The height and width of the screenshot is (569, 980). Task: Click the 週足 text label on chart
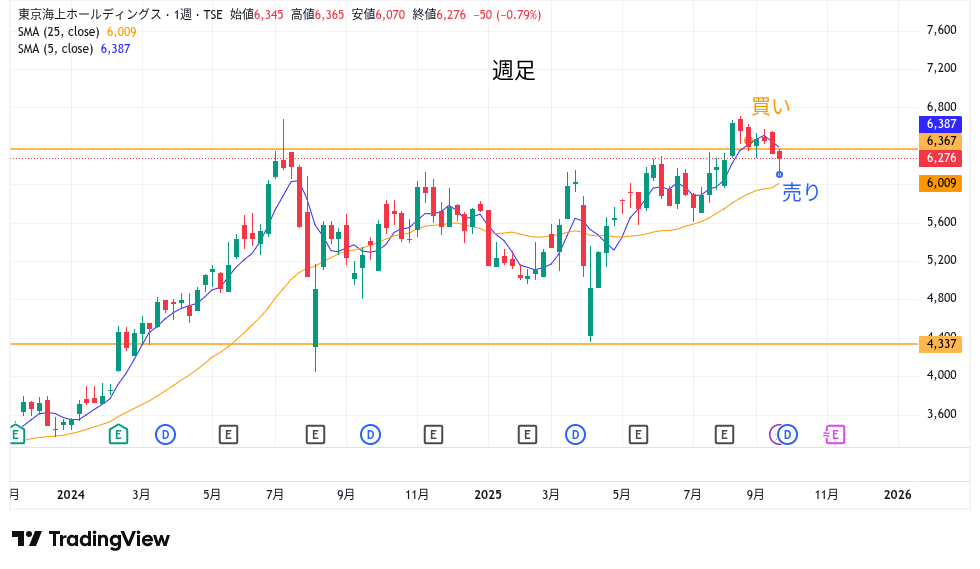pyautogui.click(x=514, y=71)
